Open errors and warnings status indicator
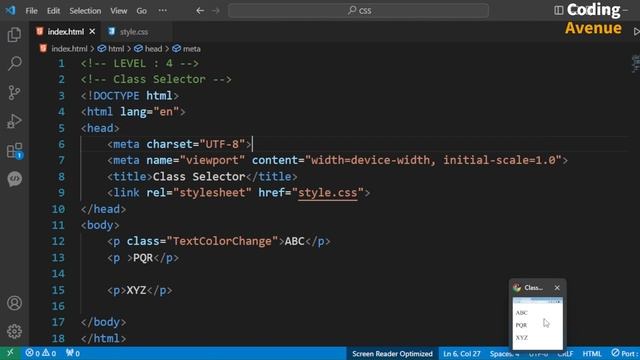640x360 pixels. (41, 353)
